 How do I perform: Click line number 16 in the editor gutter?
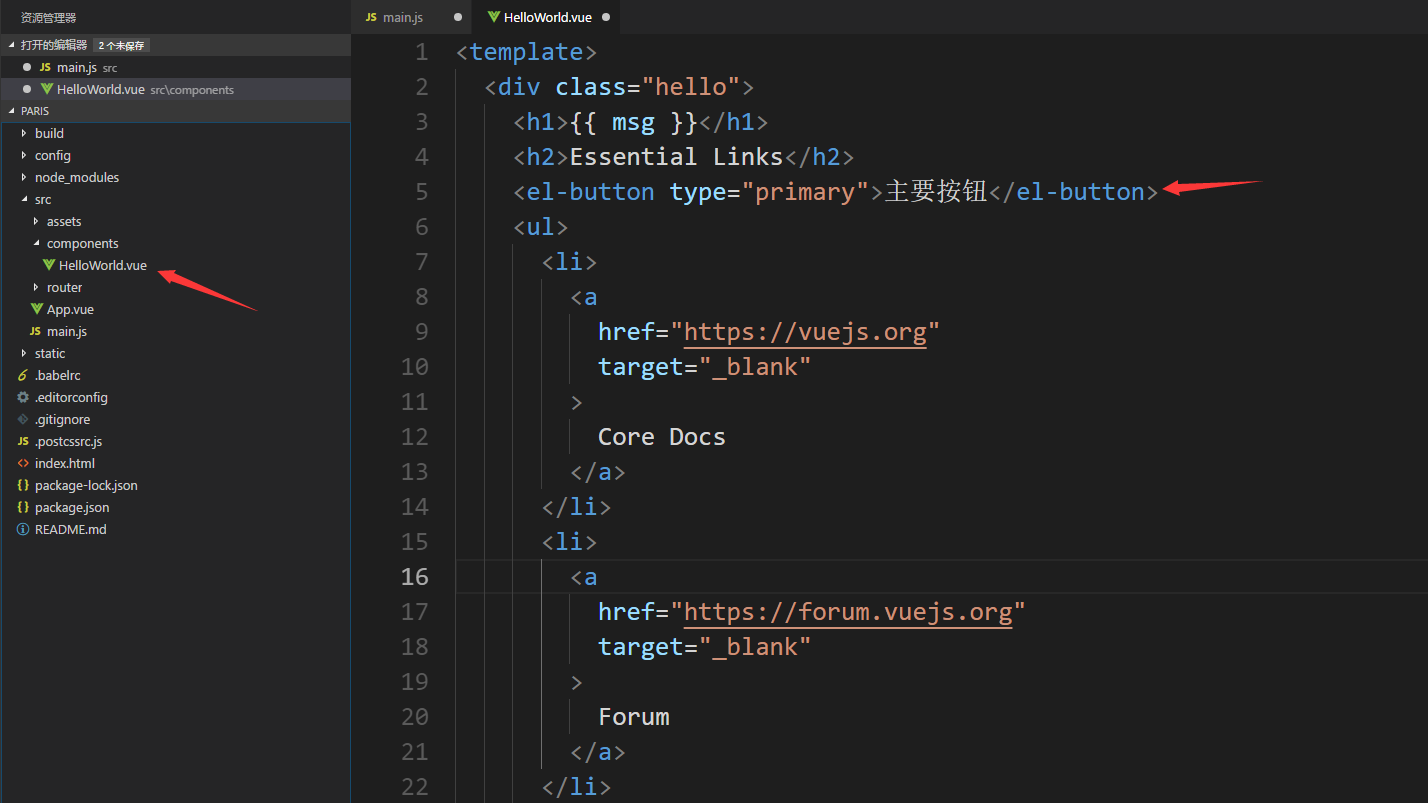[415, 576]
